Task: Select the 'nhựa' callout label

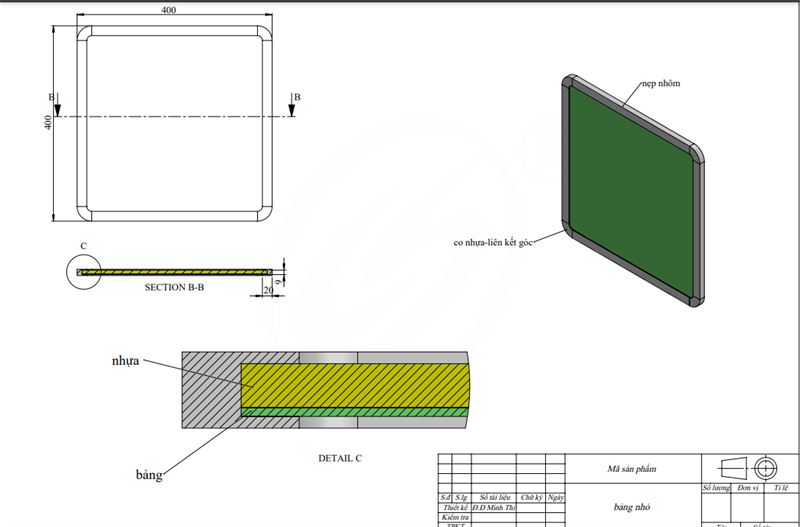Action: tap(126, 361)
